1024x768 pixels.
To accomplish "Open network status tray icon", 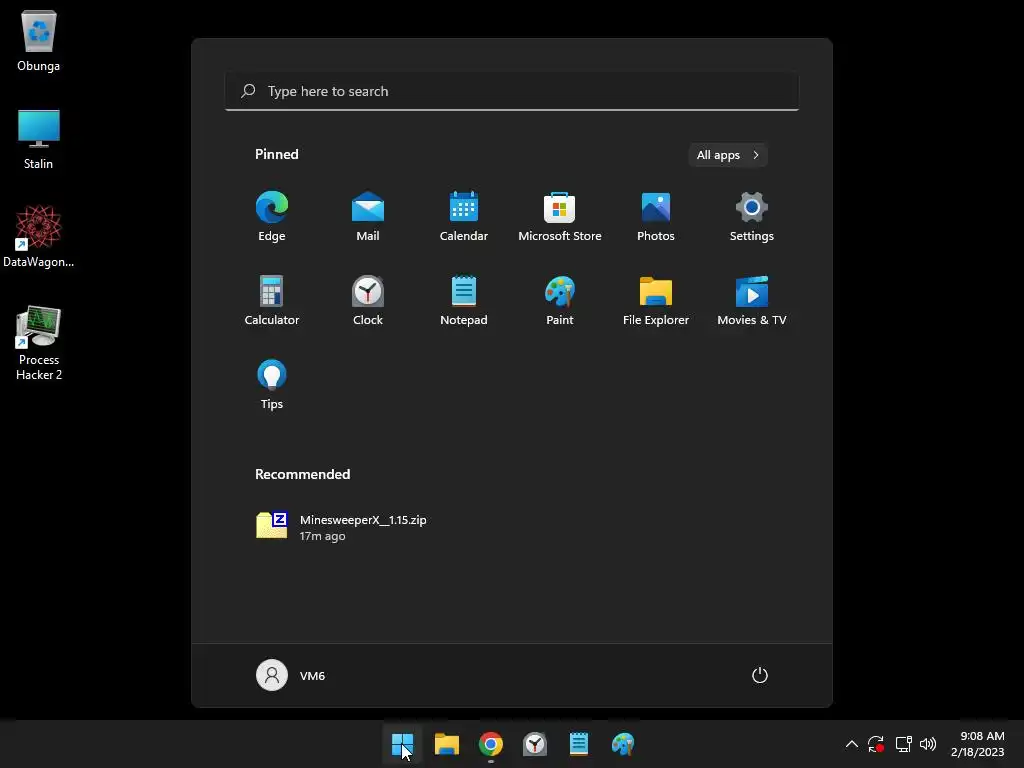I will [903, 744].
